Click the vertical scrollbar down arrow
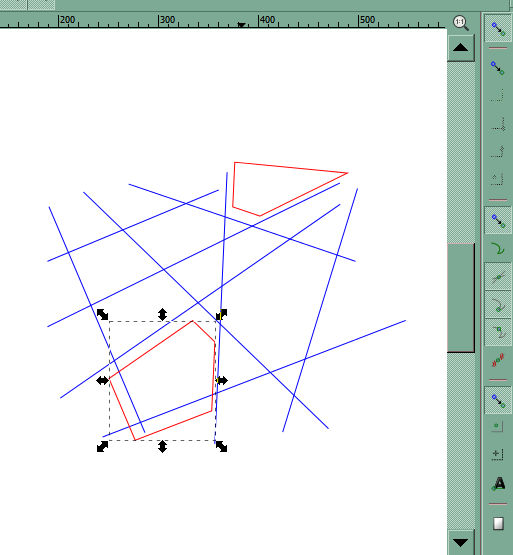 pos(461,542)
